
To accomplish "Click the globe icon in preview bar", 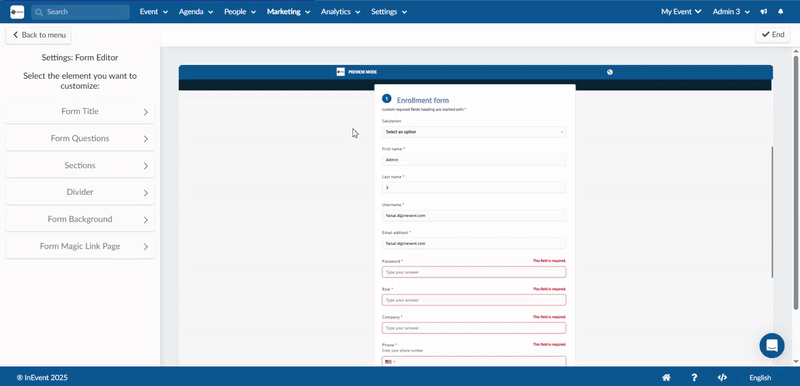I will click(610, 72).
